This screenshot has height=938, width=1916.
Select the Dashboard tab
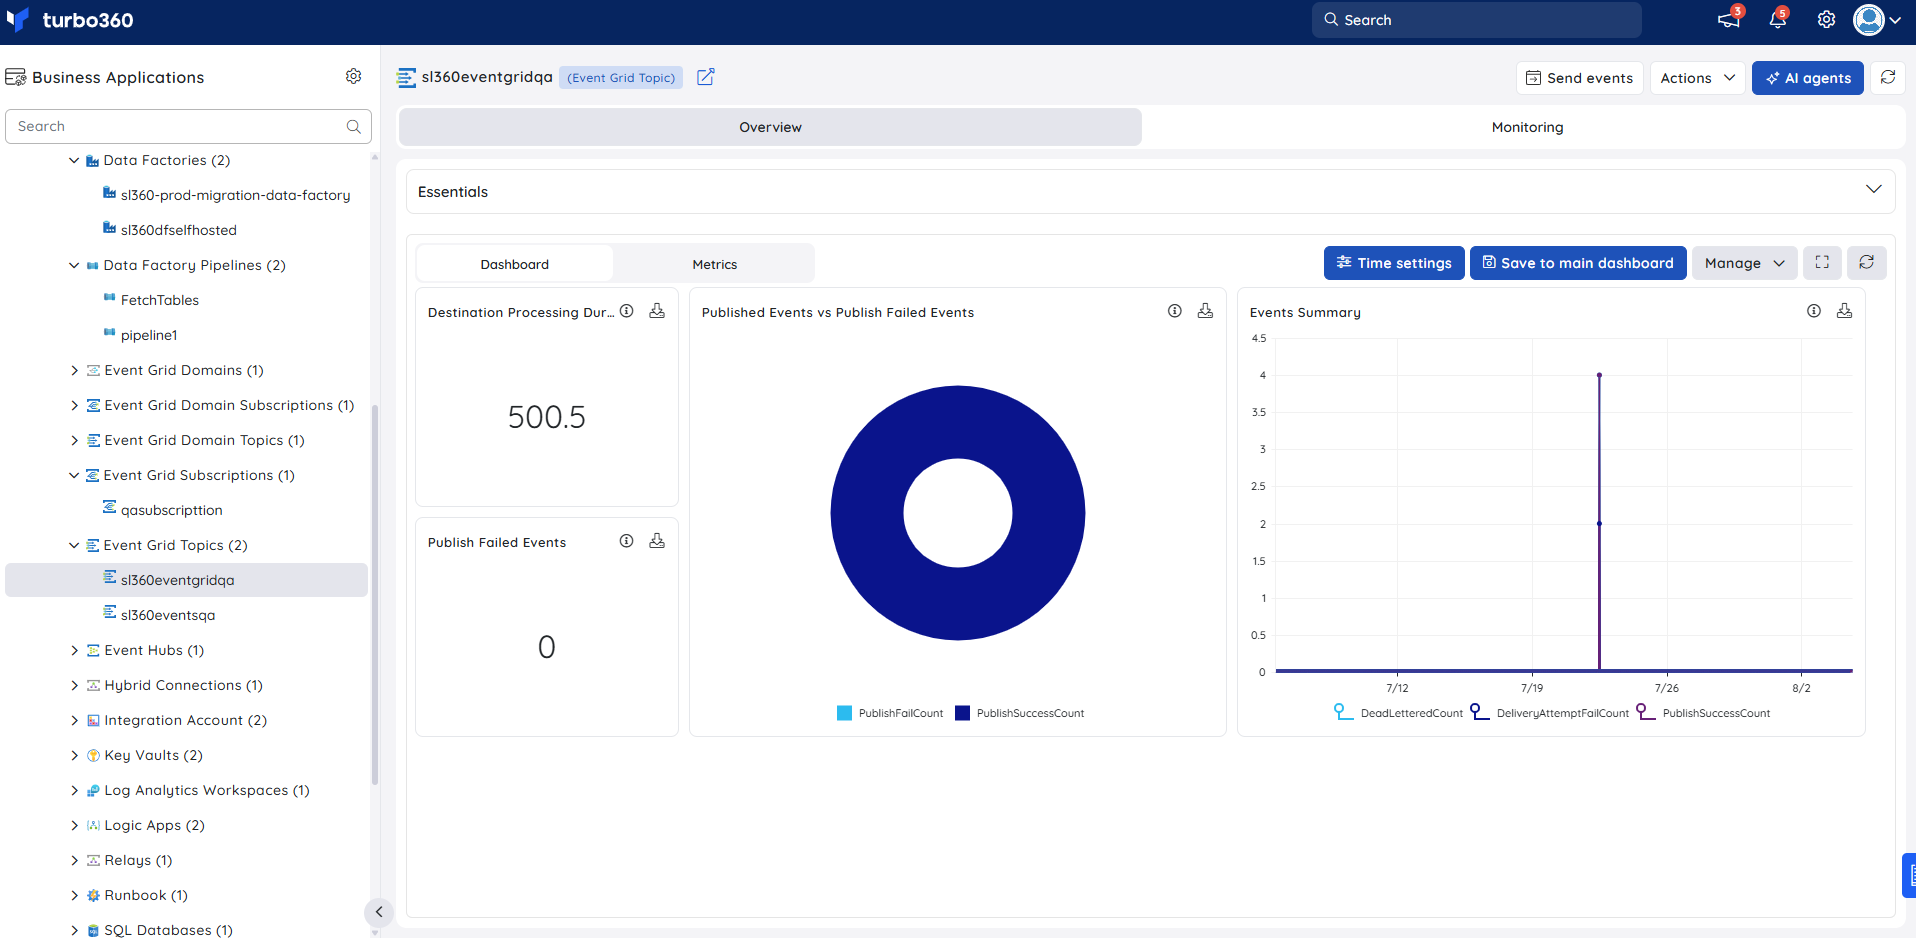[x=514, y=264]
